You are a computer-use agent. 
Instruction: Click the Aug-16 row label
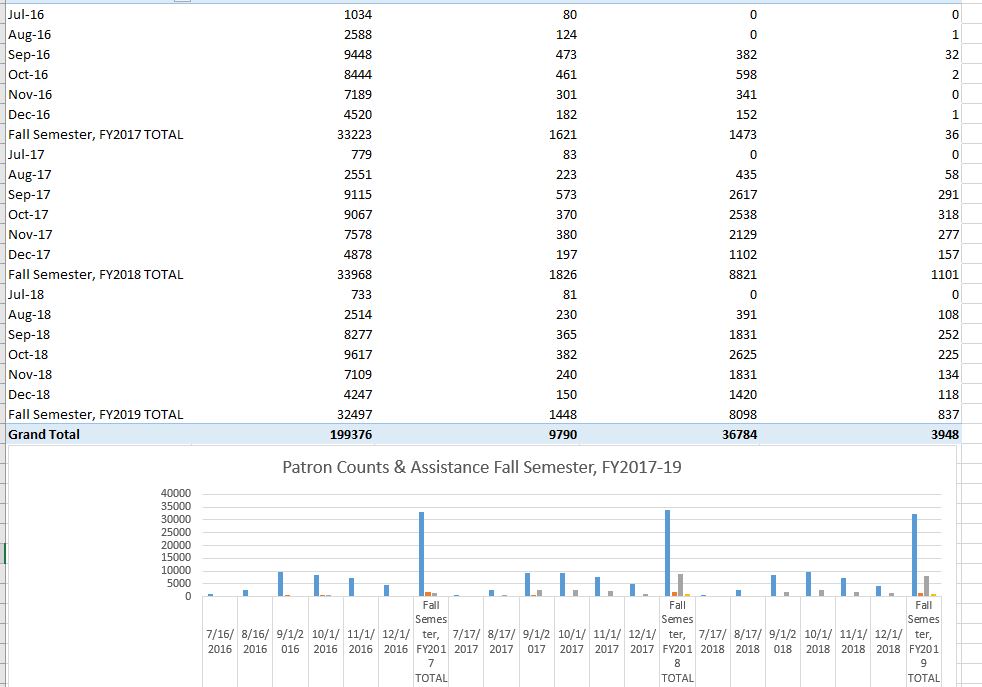click(29, 34)
